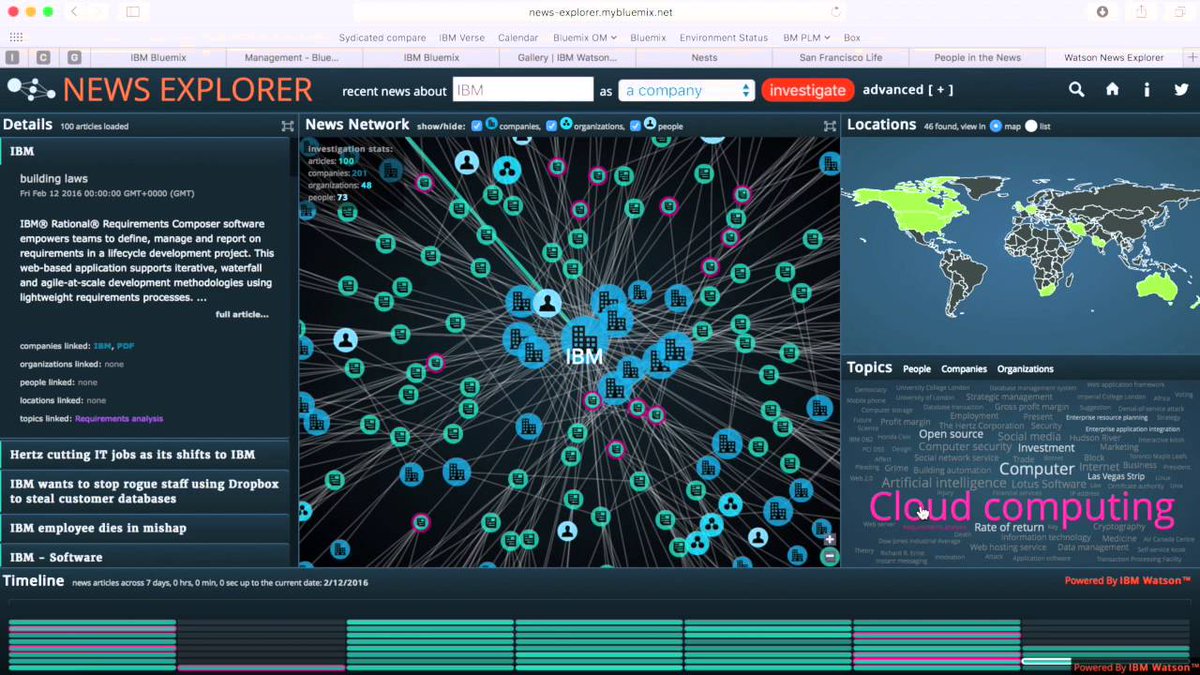Switch to the Management - Blue... browser tab
Image resolution: width=1200 pixels, height=675 pixels.
(292, 58)
